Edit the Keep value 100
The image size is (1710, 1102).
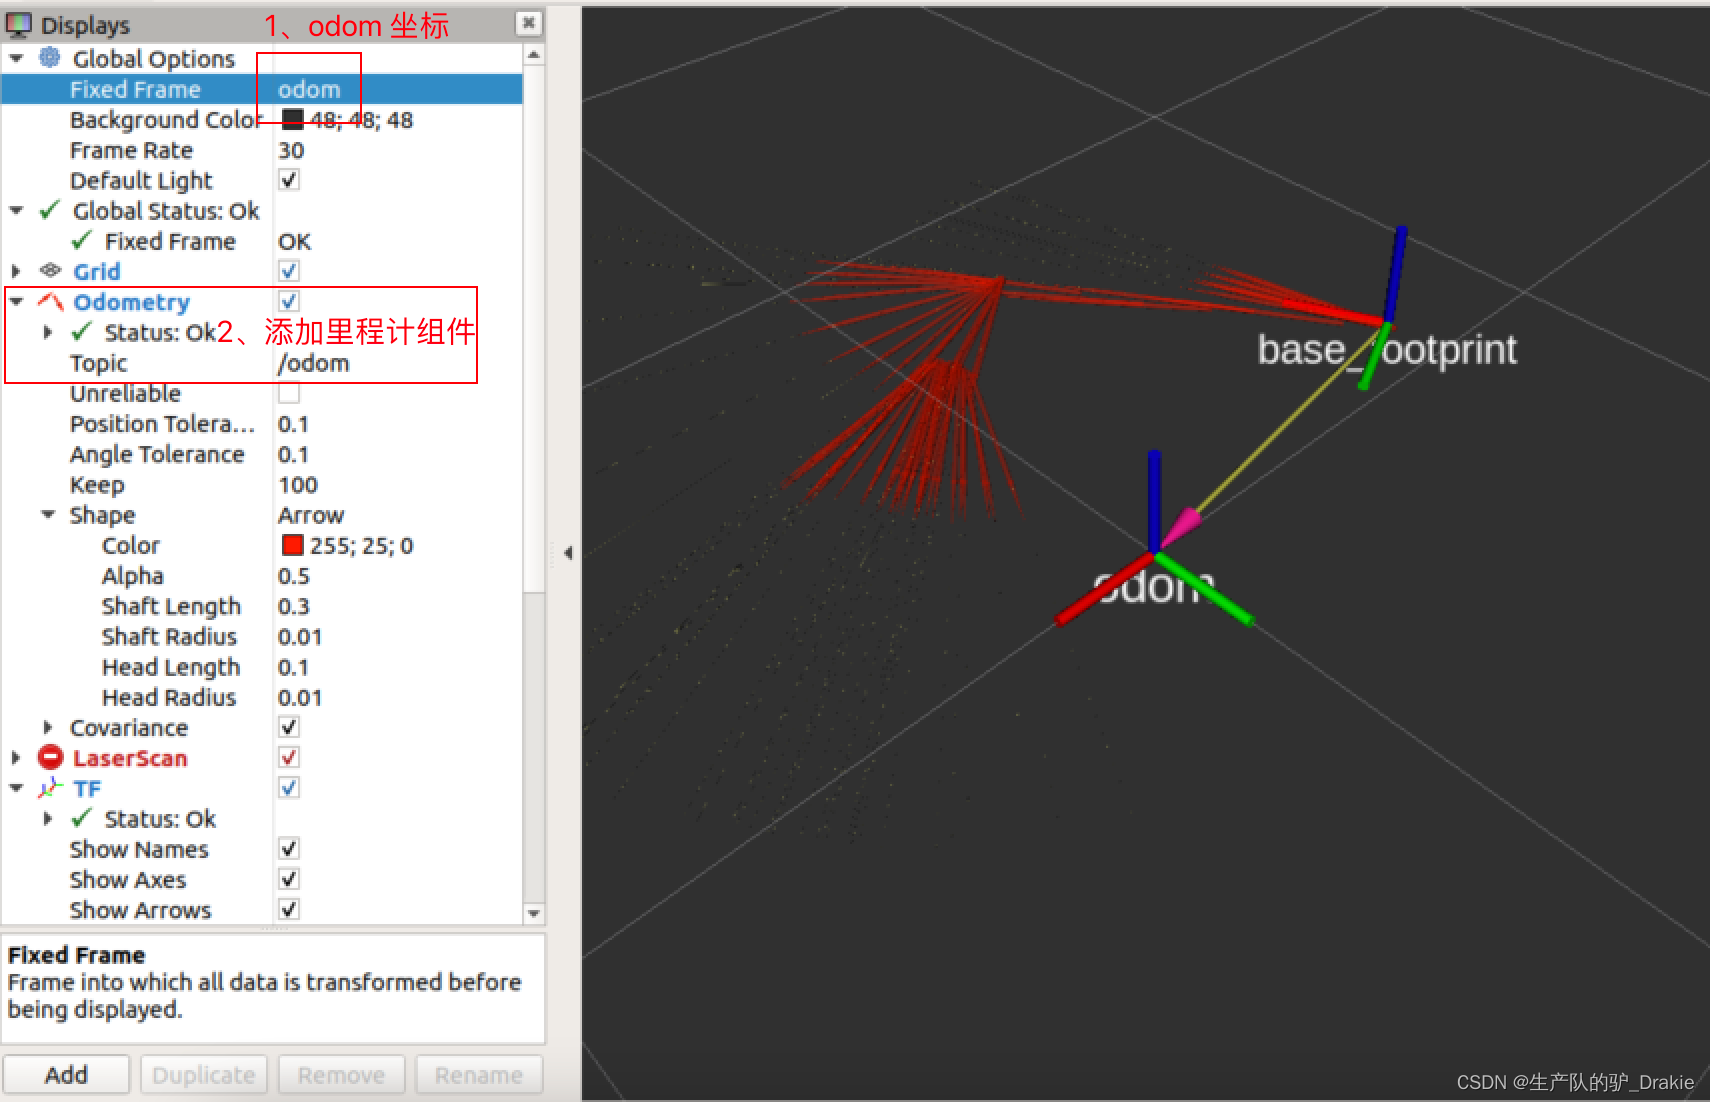[398, 484]
